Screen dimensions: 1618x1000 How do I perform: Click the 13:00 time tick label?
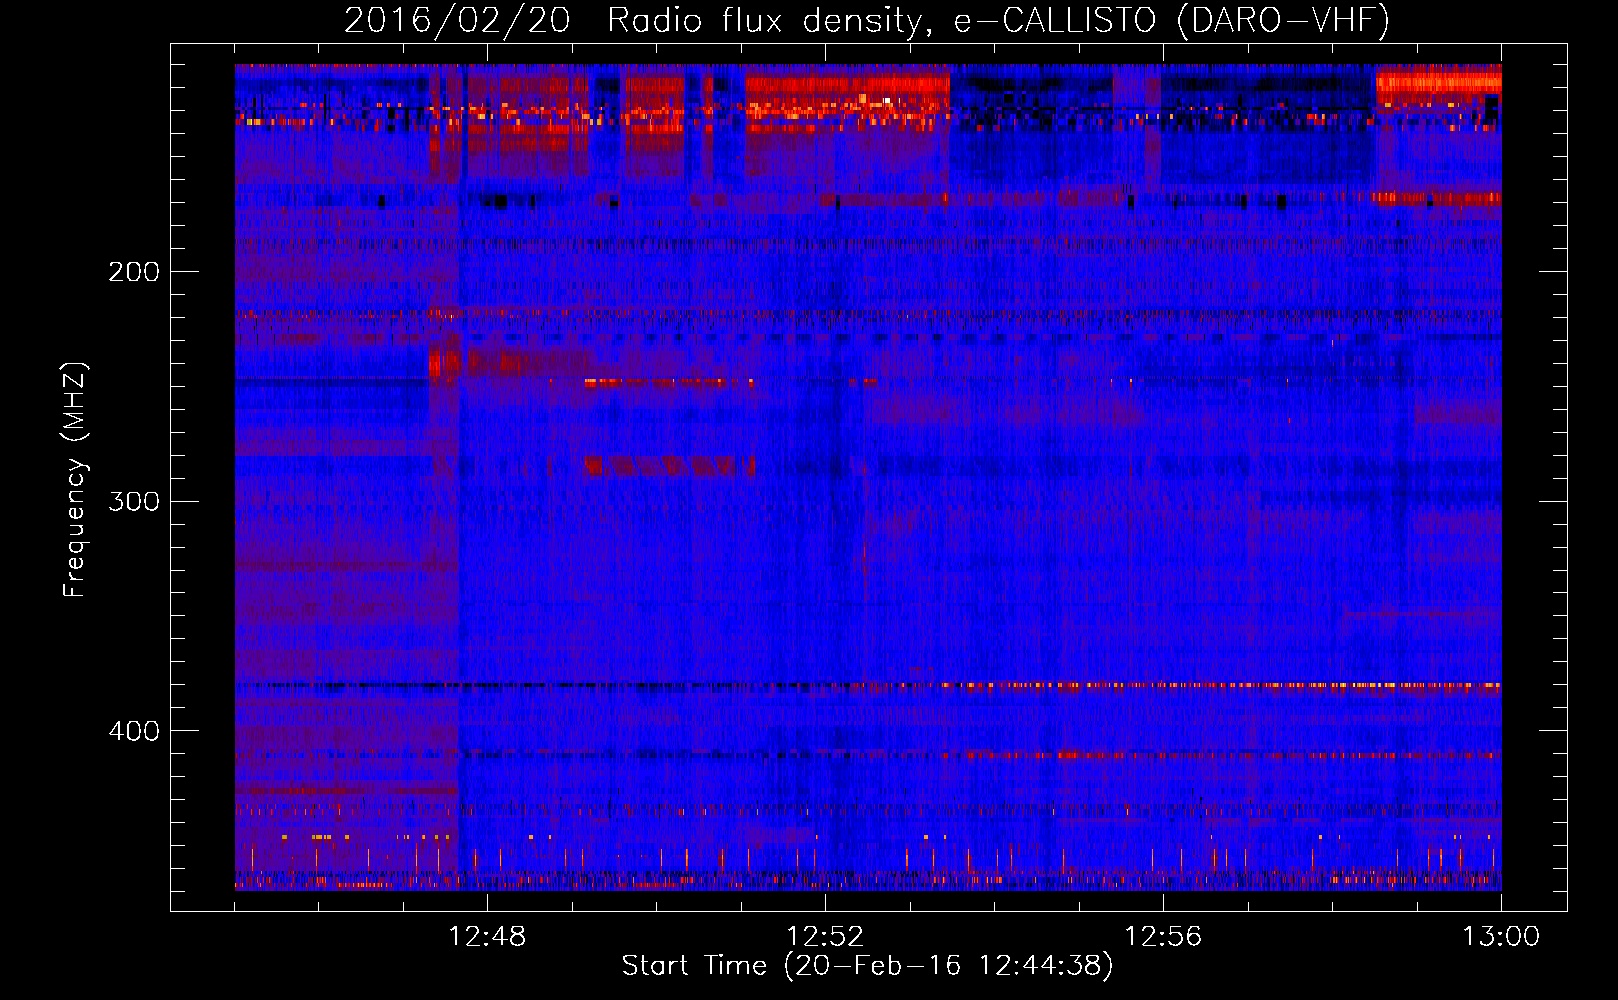(1501, 937)
